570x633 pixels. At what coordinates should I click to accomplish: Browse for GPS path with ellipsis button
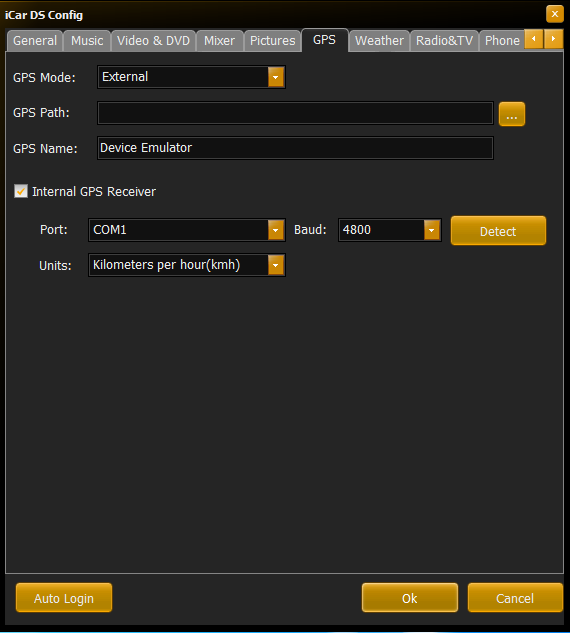coord(512,114)
